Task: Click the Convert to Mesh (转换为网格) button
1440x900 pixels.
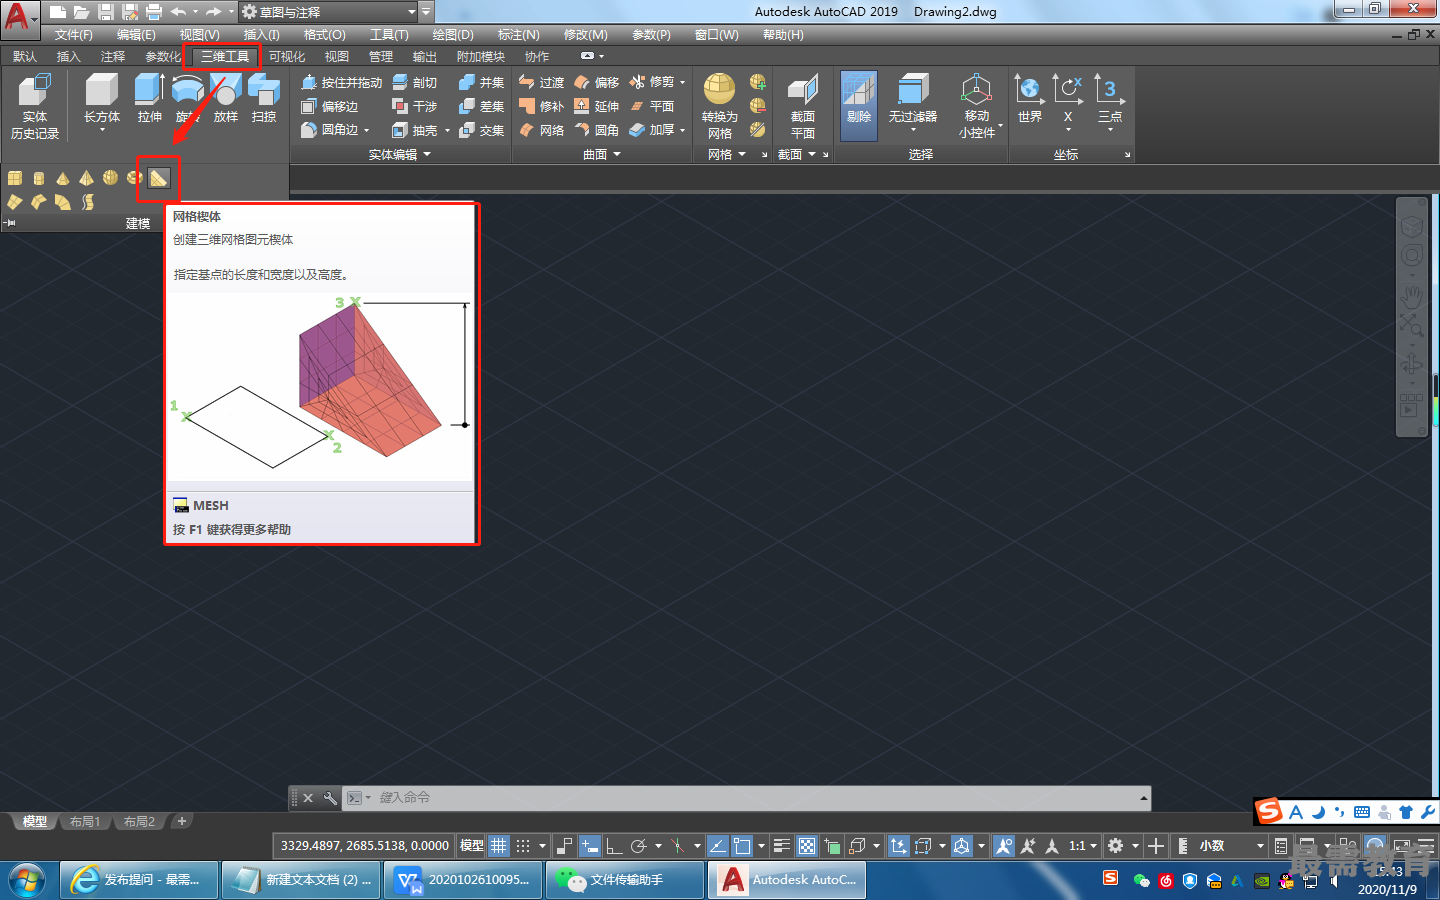Action: pyautogui.click(x=720, y=106)
